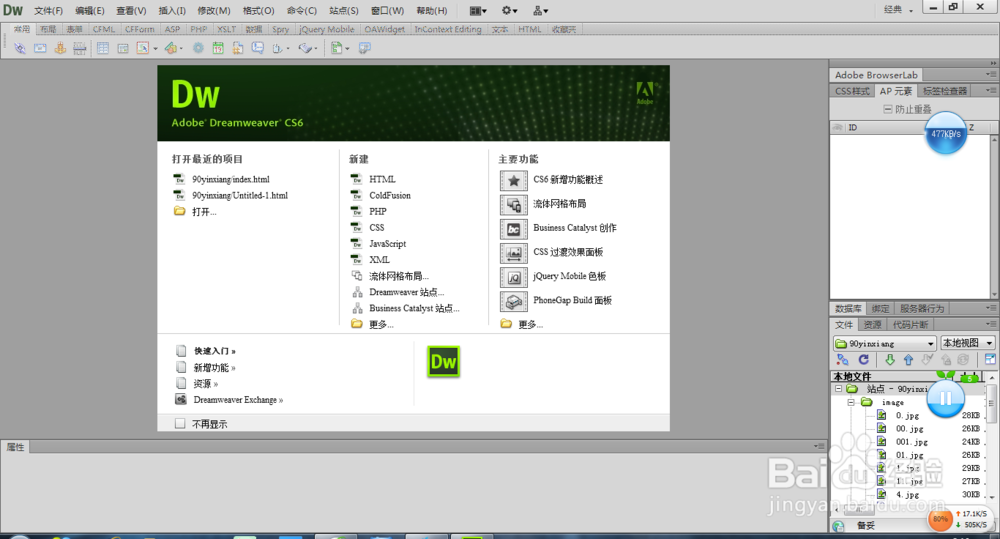The height and width of the screenshot is (539, 1000).
Task: Collapse the 属性 panel header
Action: (15, 447)
